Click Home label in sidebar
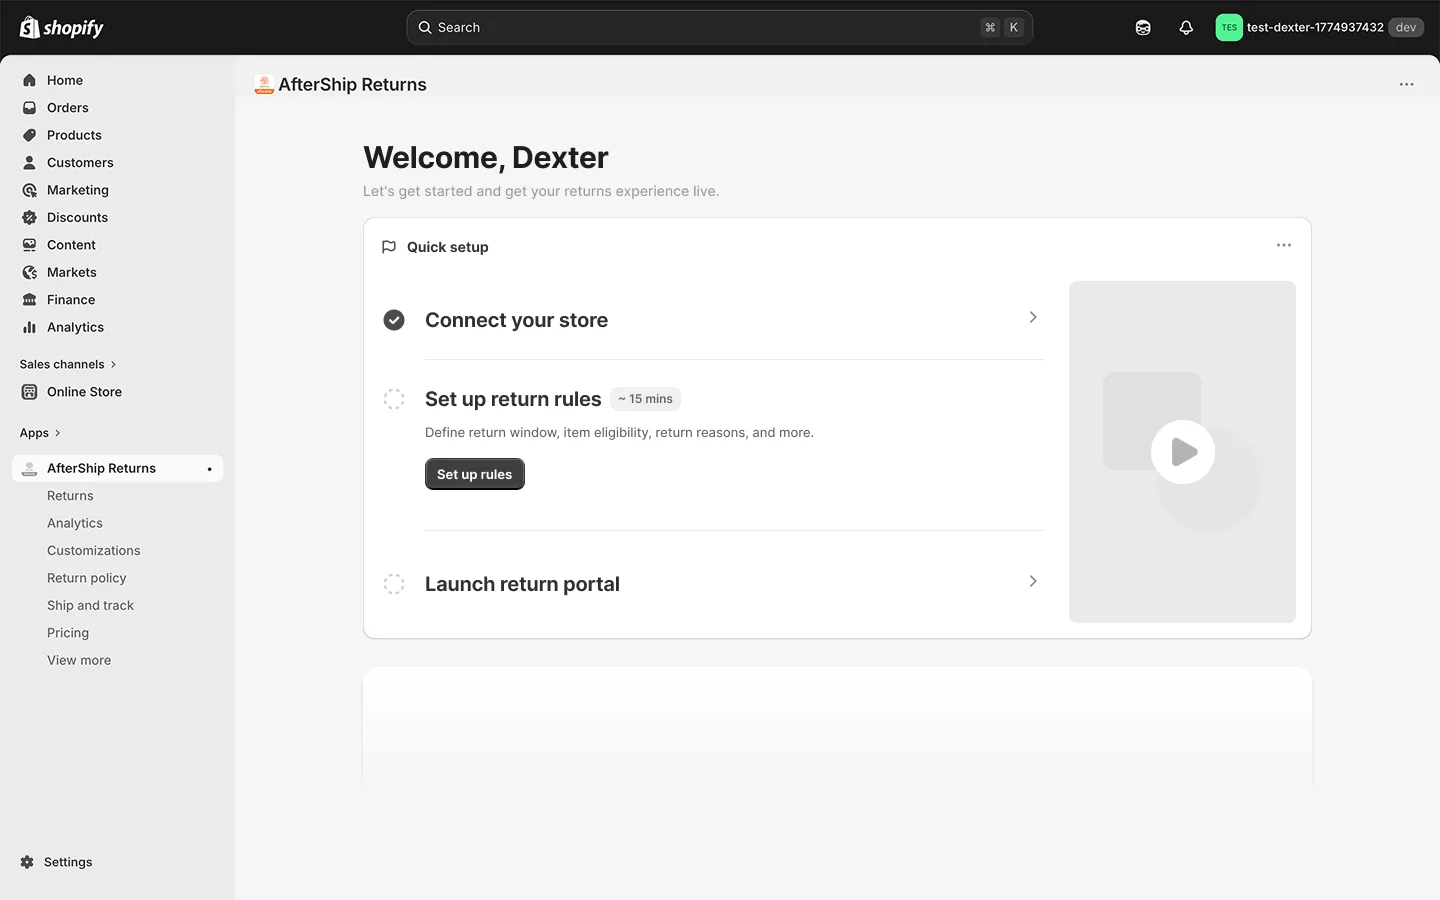The height and width of the screenshot is (900, 1440). point(65,80)
